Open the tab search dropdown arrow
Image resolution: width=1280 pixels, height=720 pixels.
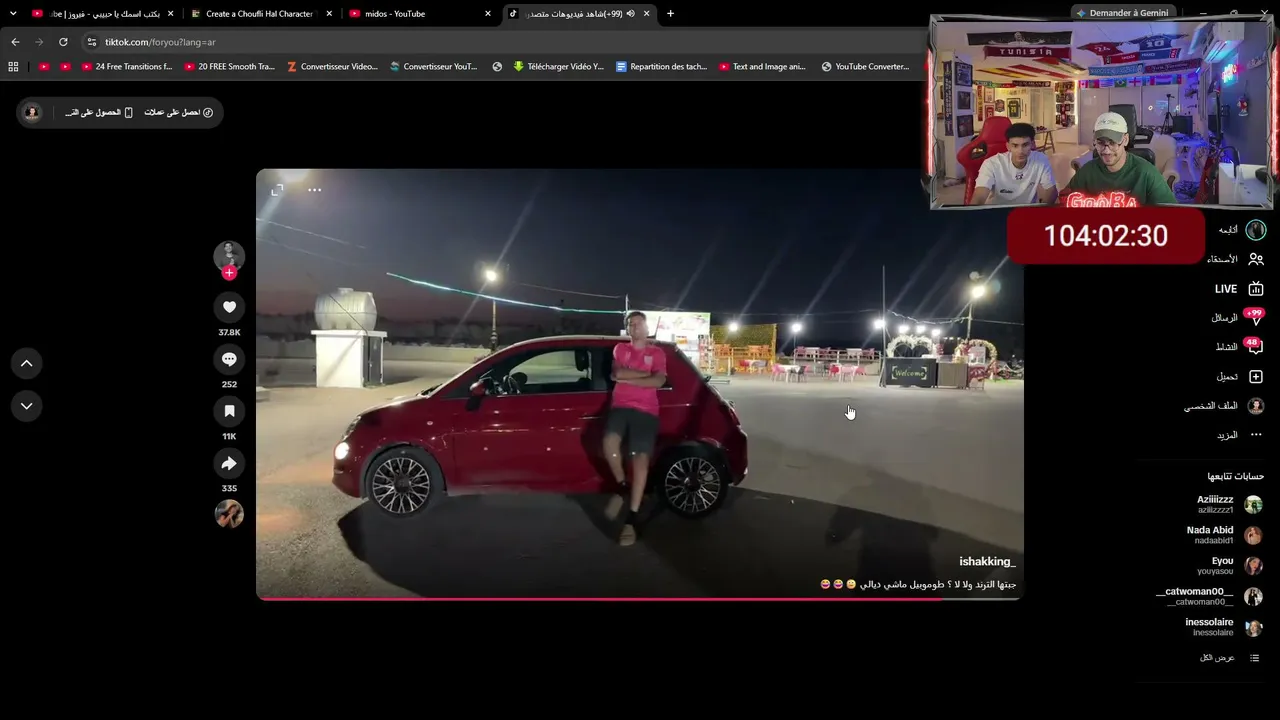coord(13,14)
